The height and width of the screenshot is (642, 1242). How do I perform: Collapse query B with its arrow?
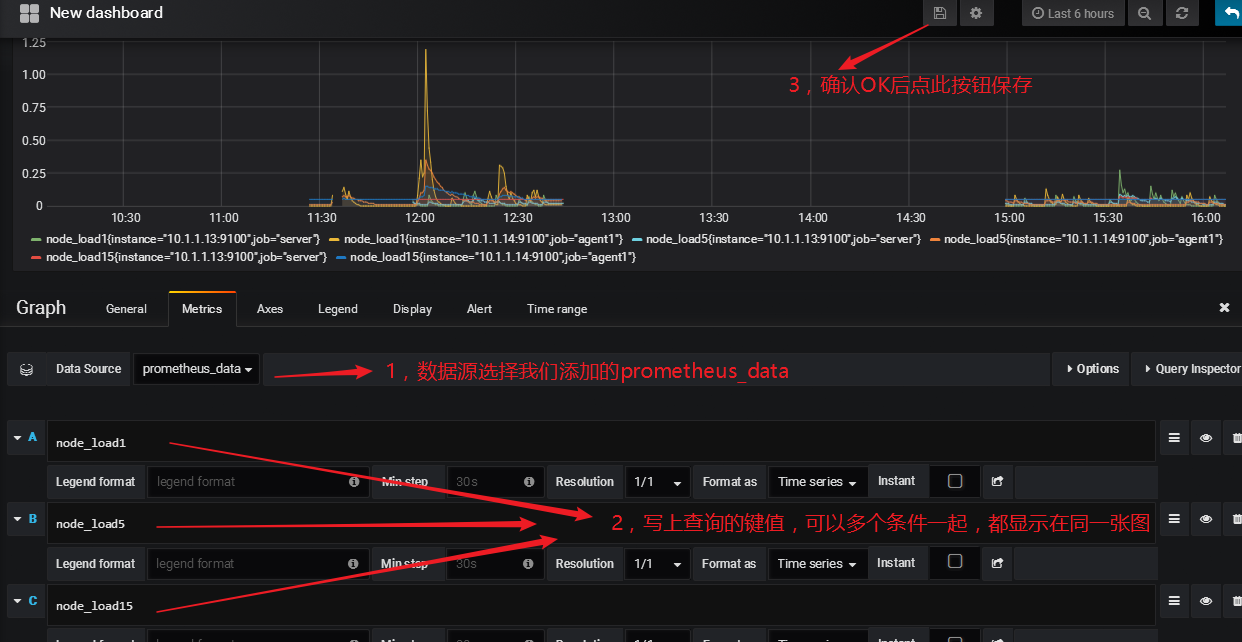click(17, 519)
